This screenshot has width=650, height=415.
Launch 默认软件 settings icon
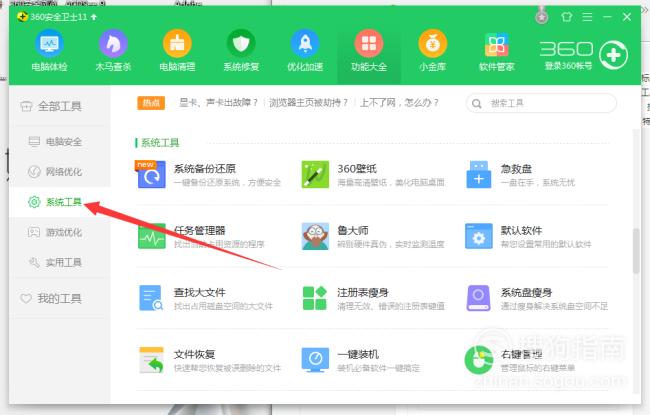pos(479,236)
